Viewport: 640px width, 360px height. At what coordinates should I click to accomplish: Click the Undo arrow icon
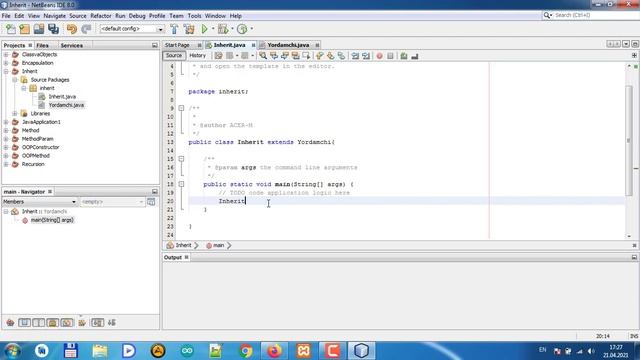[x=72, y=29]
